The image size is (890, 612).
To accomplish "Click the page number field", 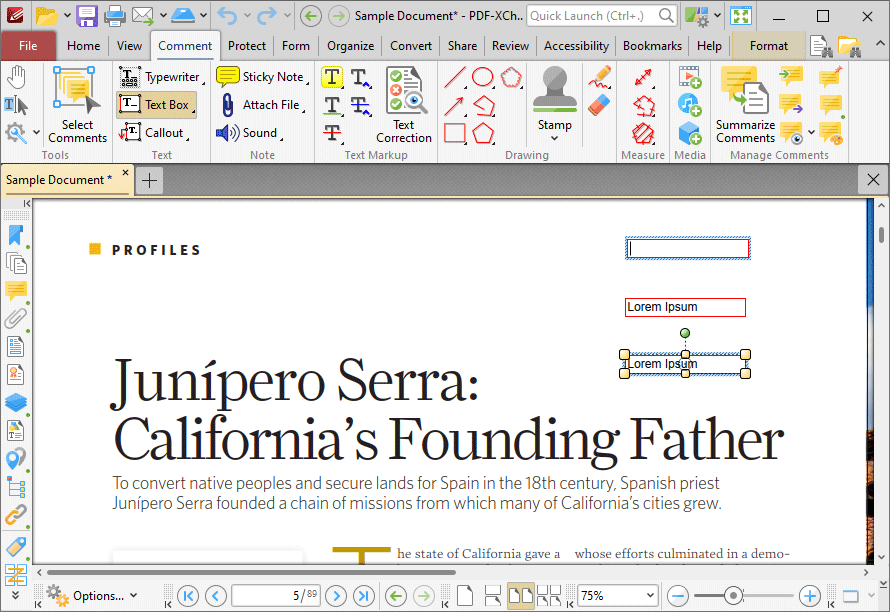I will (276, 596).
